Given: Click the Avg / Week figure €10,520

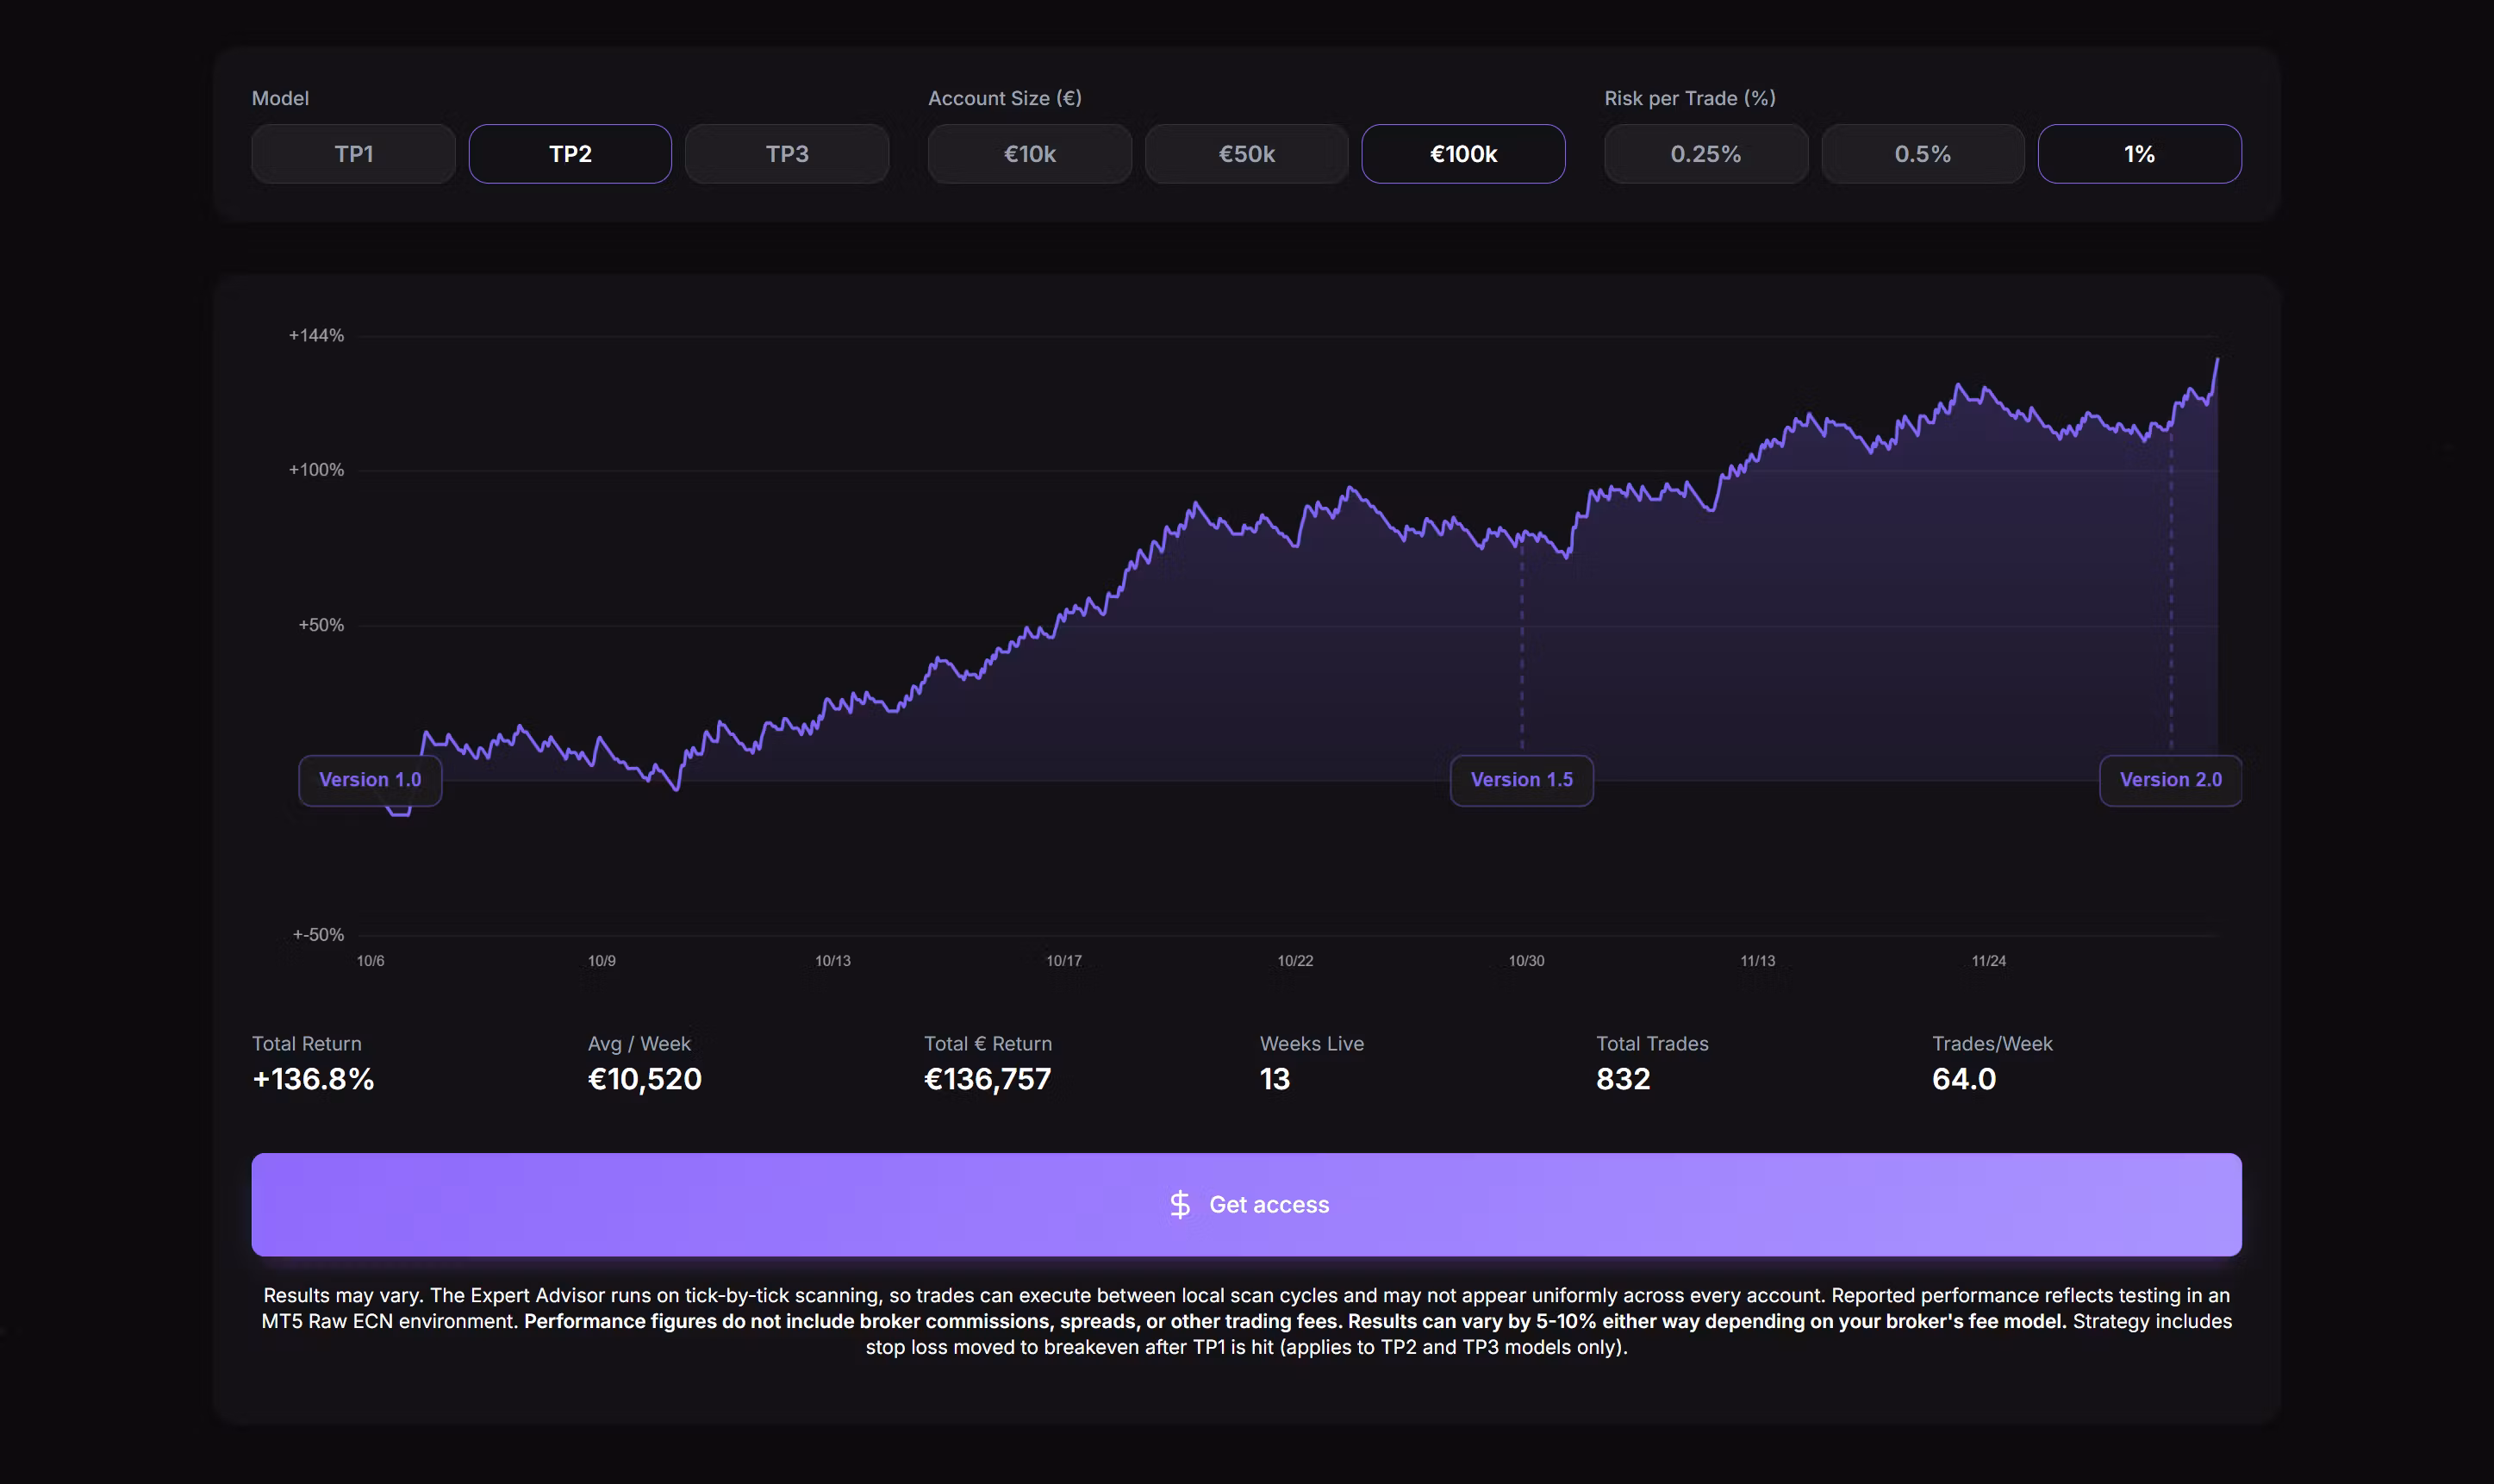Looking at the screenshot, I should click(644, 1079).
